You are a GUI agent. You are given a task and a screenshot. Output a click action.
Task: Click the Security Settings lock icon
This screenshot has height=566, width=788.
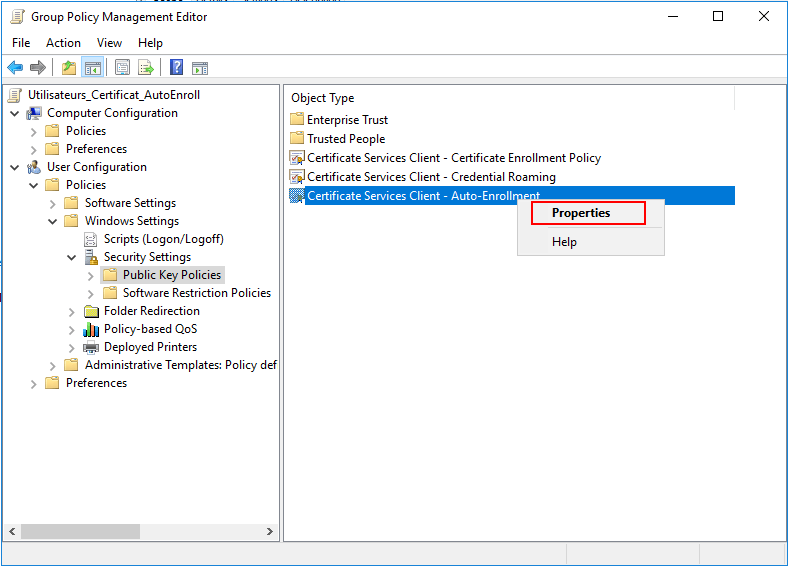pos(91,257)
